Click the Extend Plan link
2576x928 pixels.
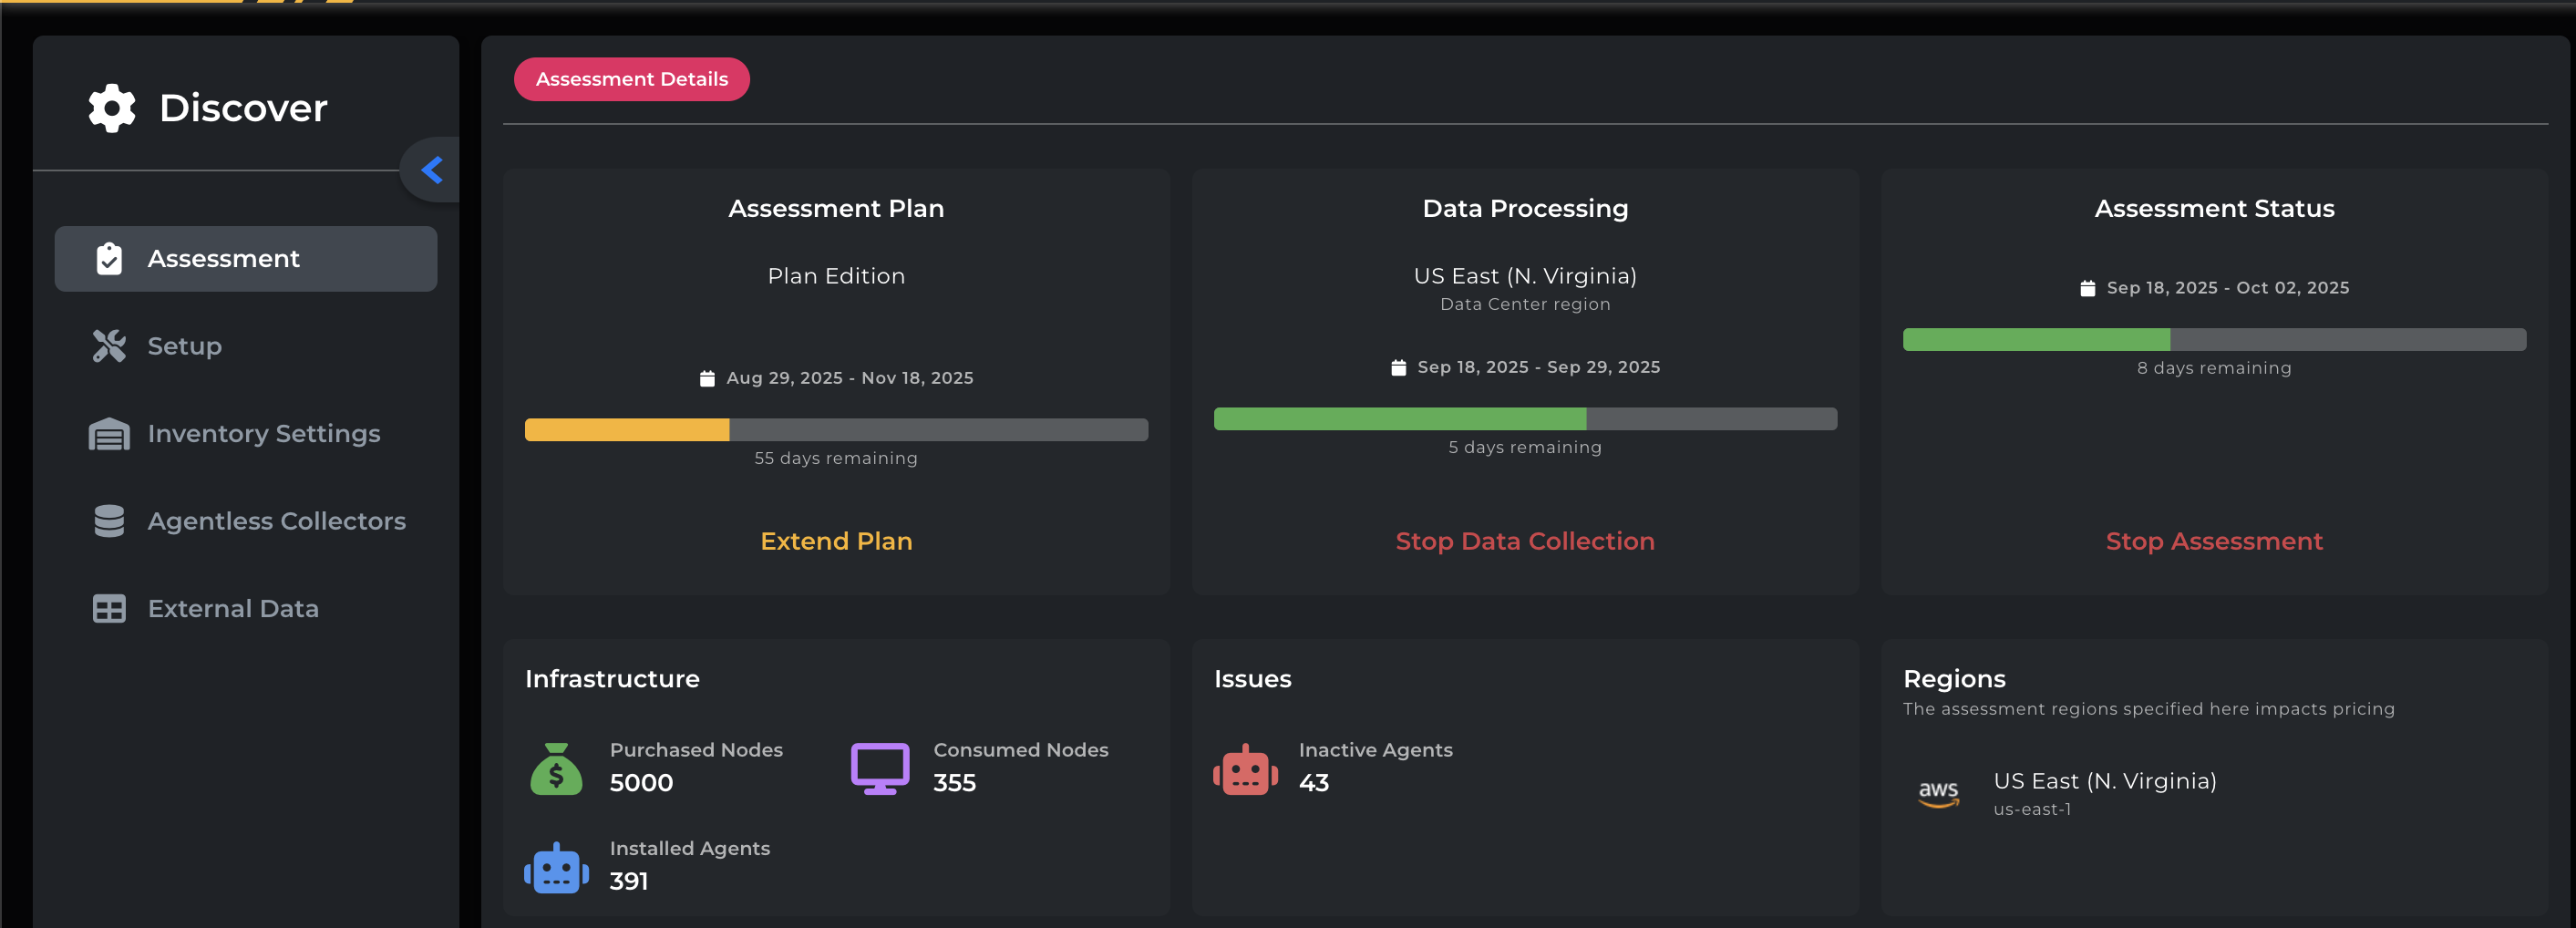click(x=836, y=541)
